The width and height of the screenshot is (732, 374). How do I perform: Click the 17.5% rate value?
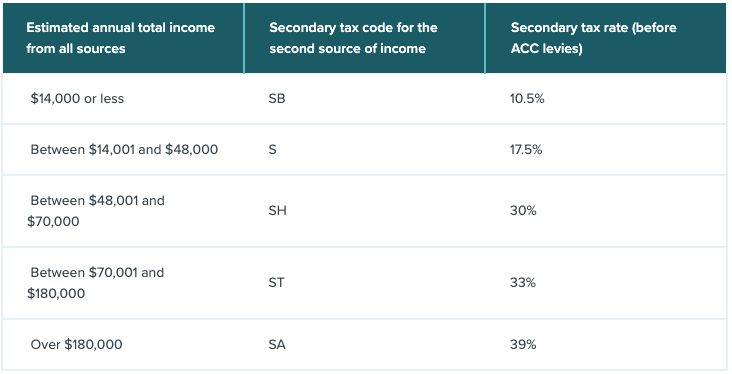(x=526, y=149)
